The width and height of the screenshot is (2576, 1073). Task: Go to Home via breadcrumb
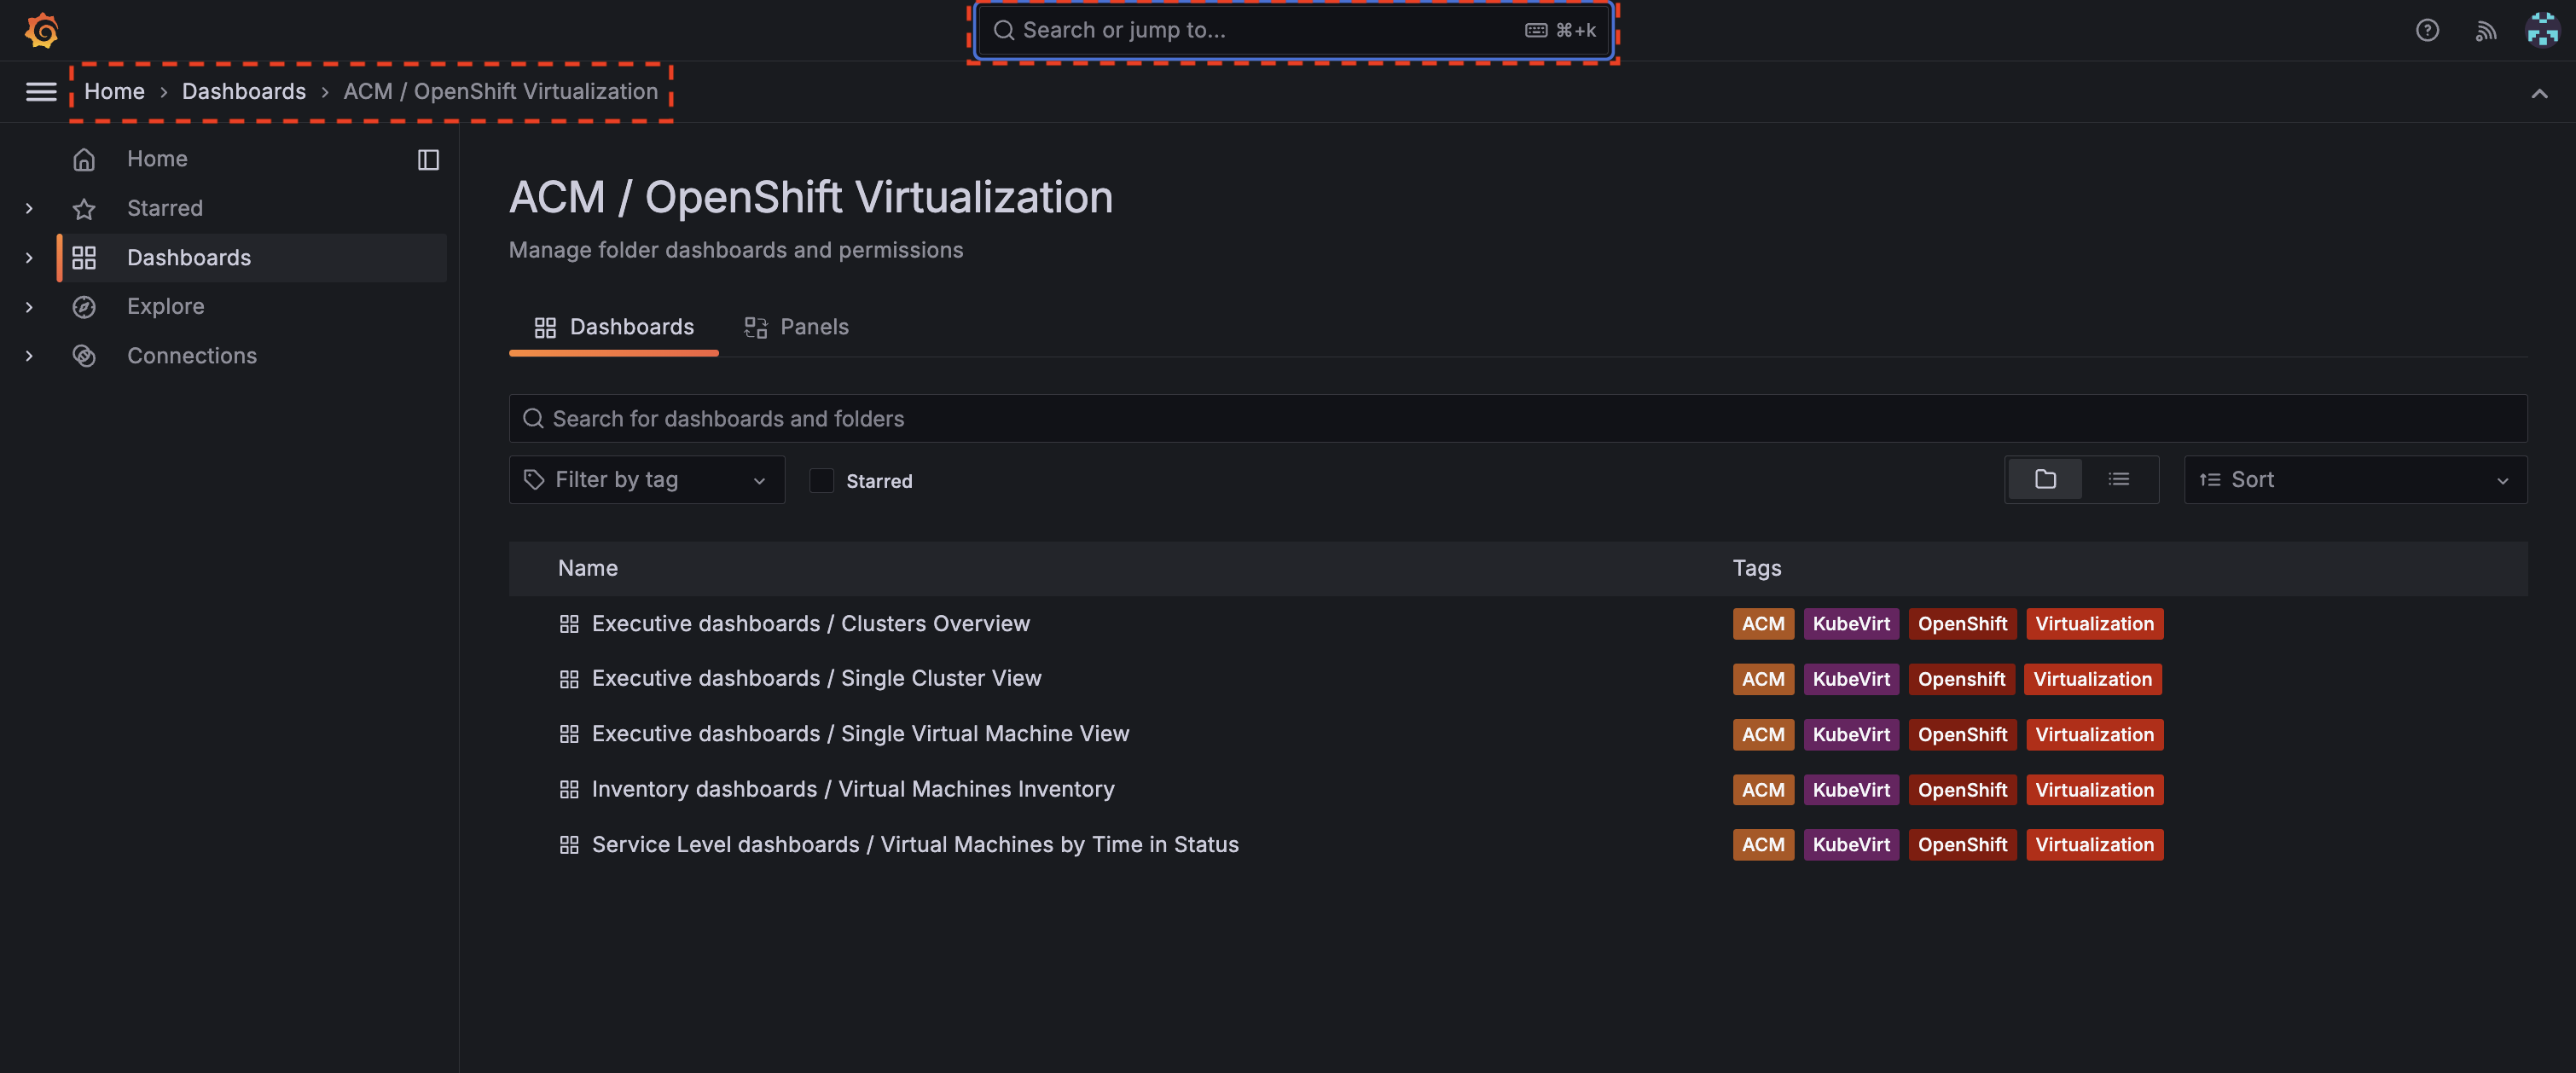click(114, 92)
